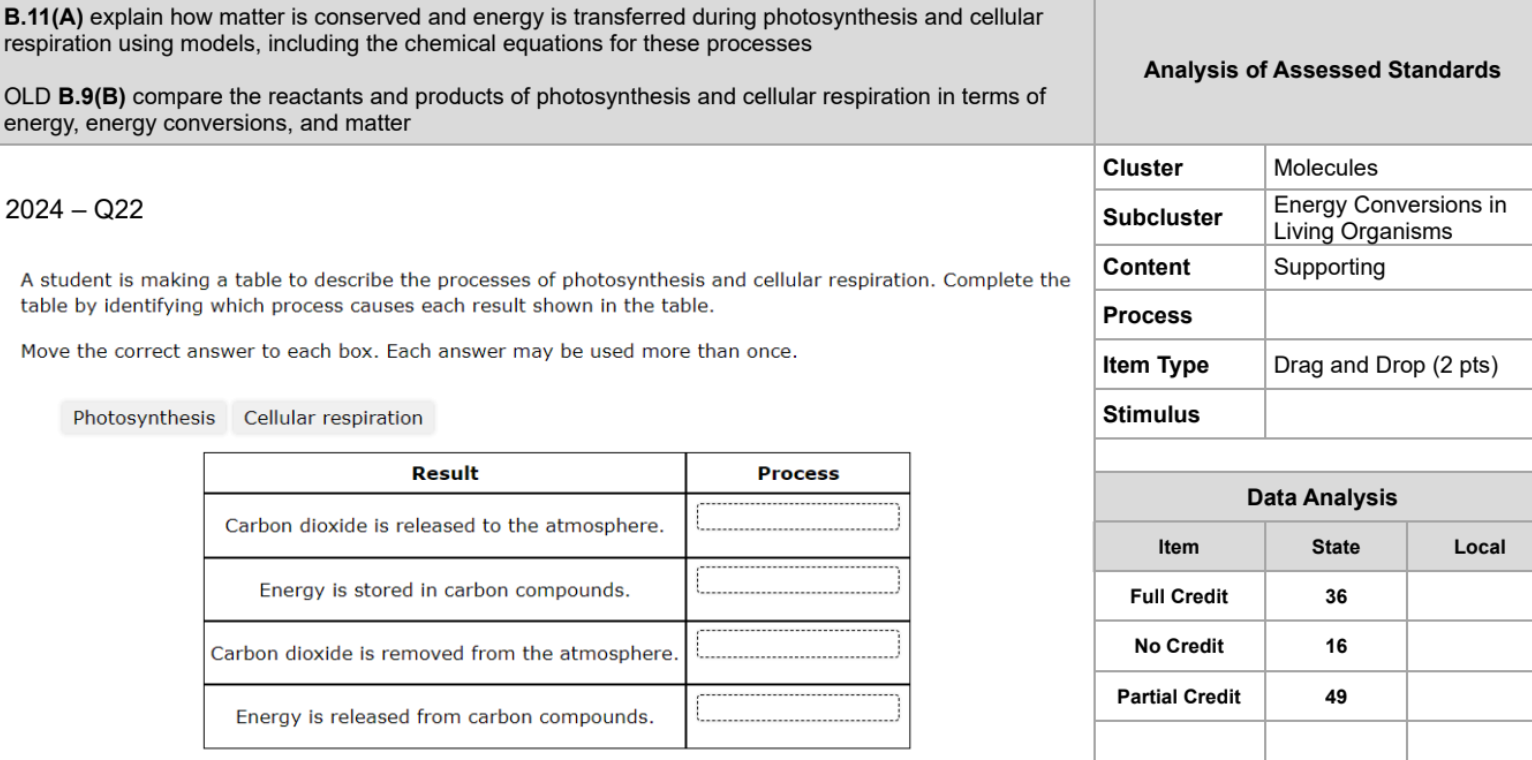Click the Cluster value Molecules cell
Viewport: 1532px width, 760px height.
pos(1398,168)
